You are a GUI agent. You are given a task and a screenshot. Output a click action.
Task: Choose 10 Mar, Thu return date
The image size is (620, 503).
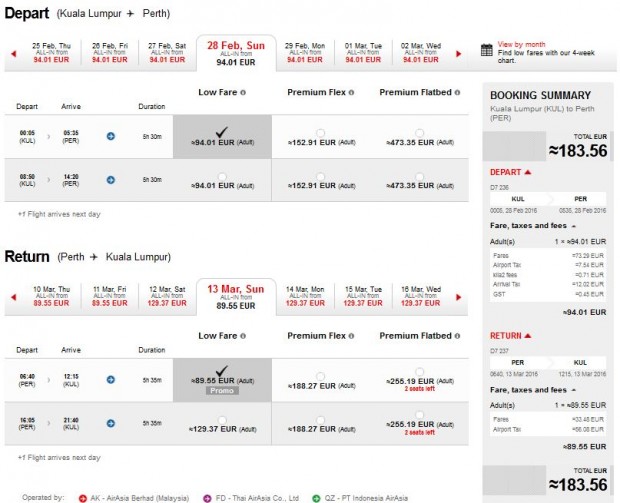click(51, 296)
